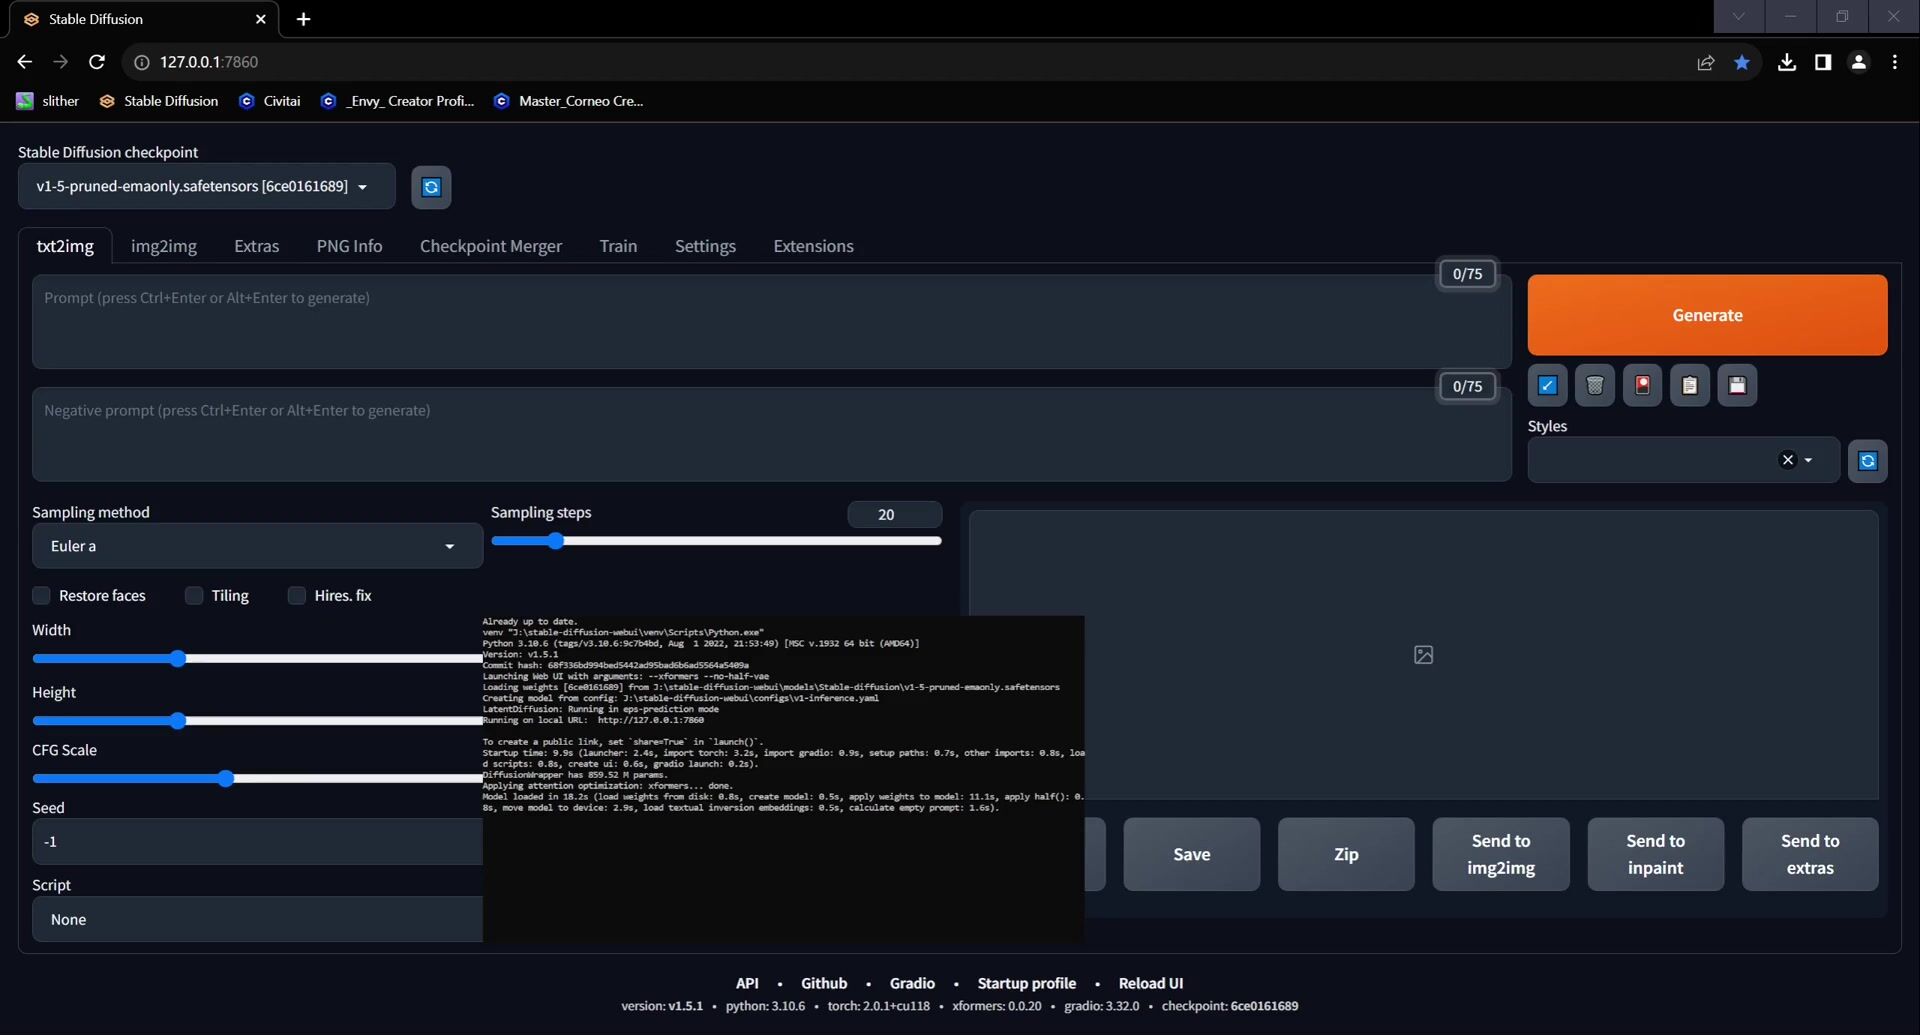The width and height of the screenshot is (1920, 1035).
Task: Switch to the img2img tab
Action: pos(163,246)
